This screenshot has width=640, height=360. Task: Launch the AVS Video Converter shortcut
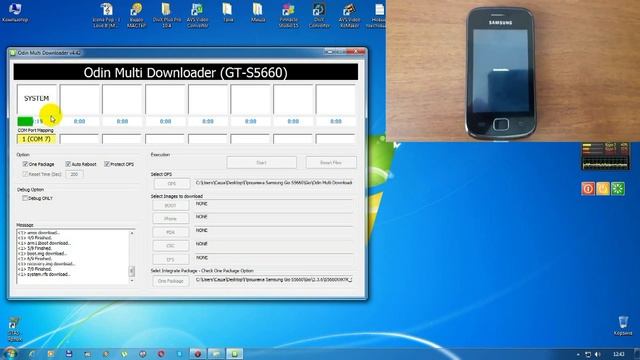[197, 15]
